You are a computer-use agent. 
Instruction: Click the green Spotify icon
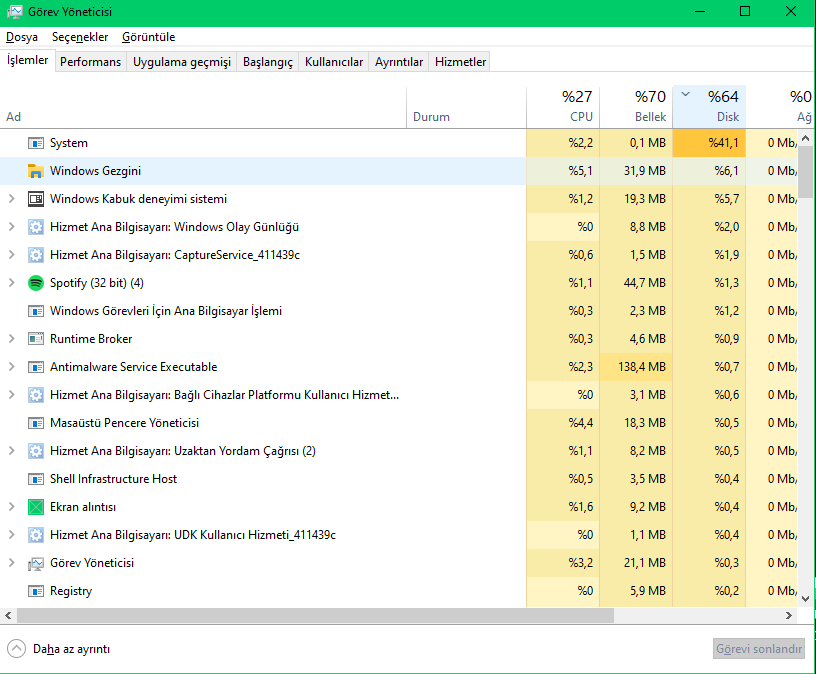point(35,283)
